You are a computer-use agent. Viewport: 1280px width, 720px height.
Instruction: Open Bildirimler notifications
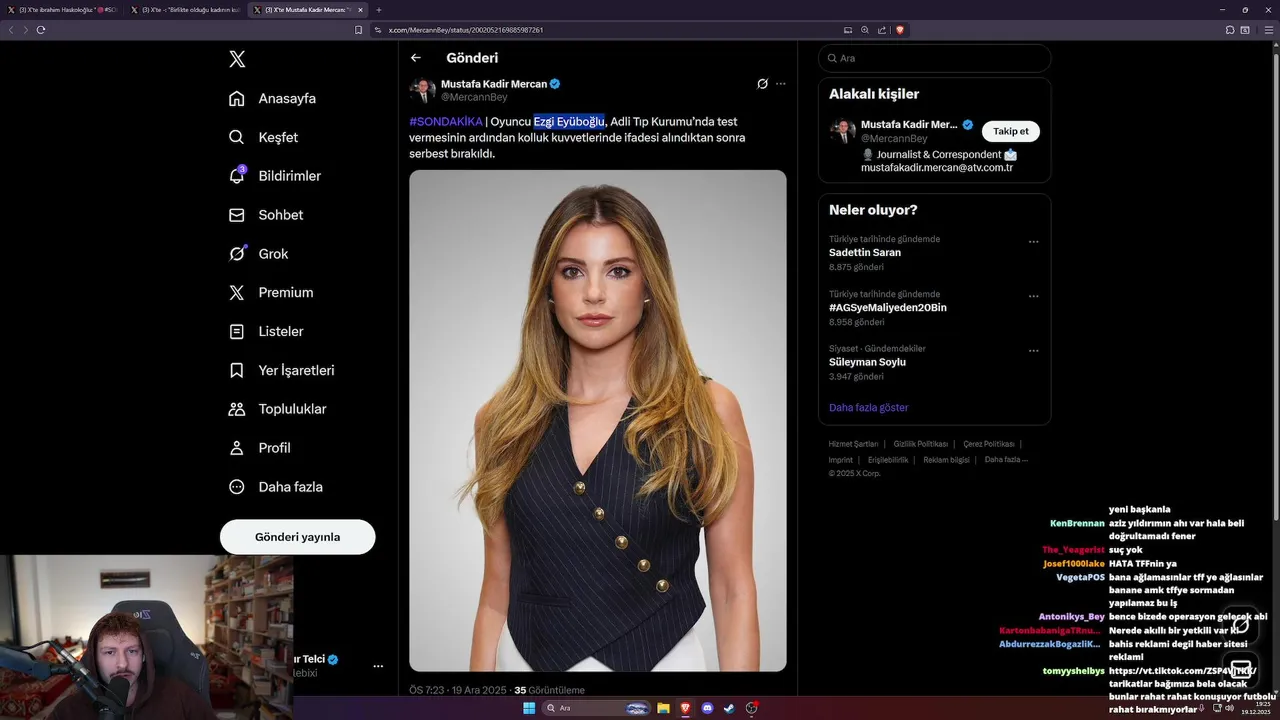(x=274, y=176)
